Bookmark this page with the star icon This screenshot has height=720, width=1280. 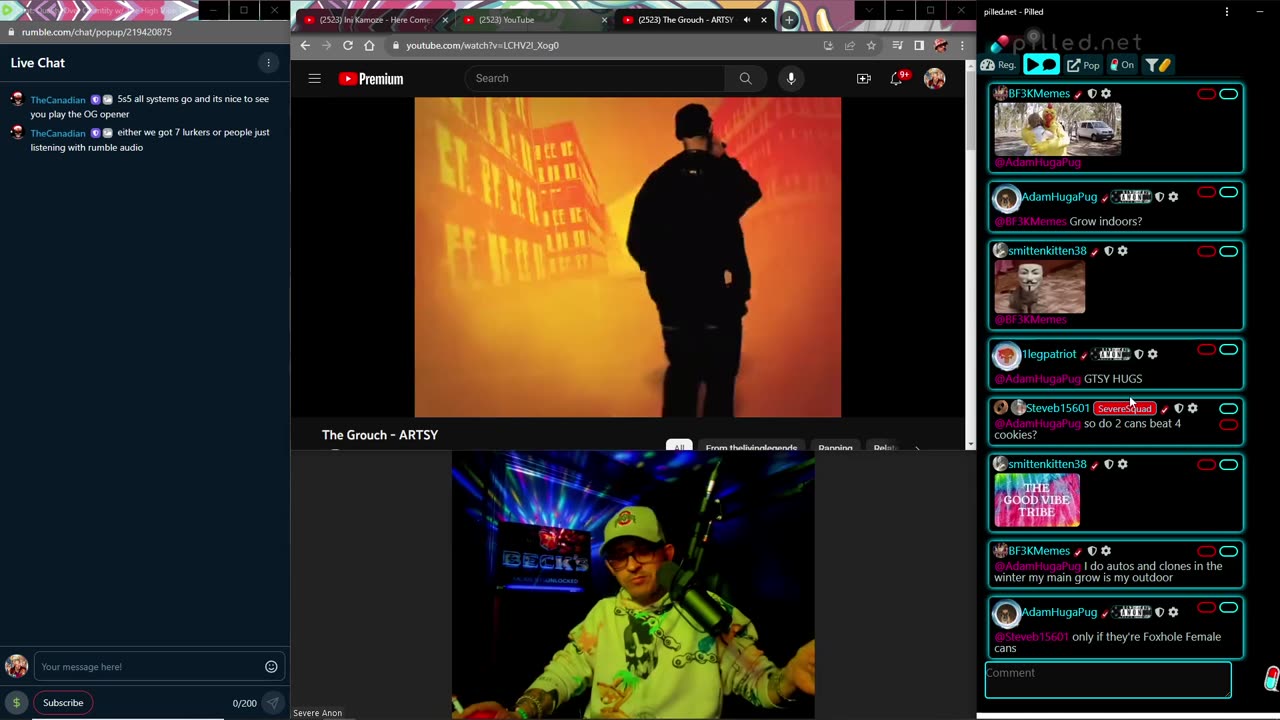point(871,45)
